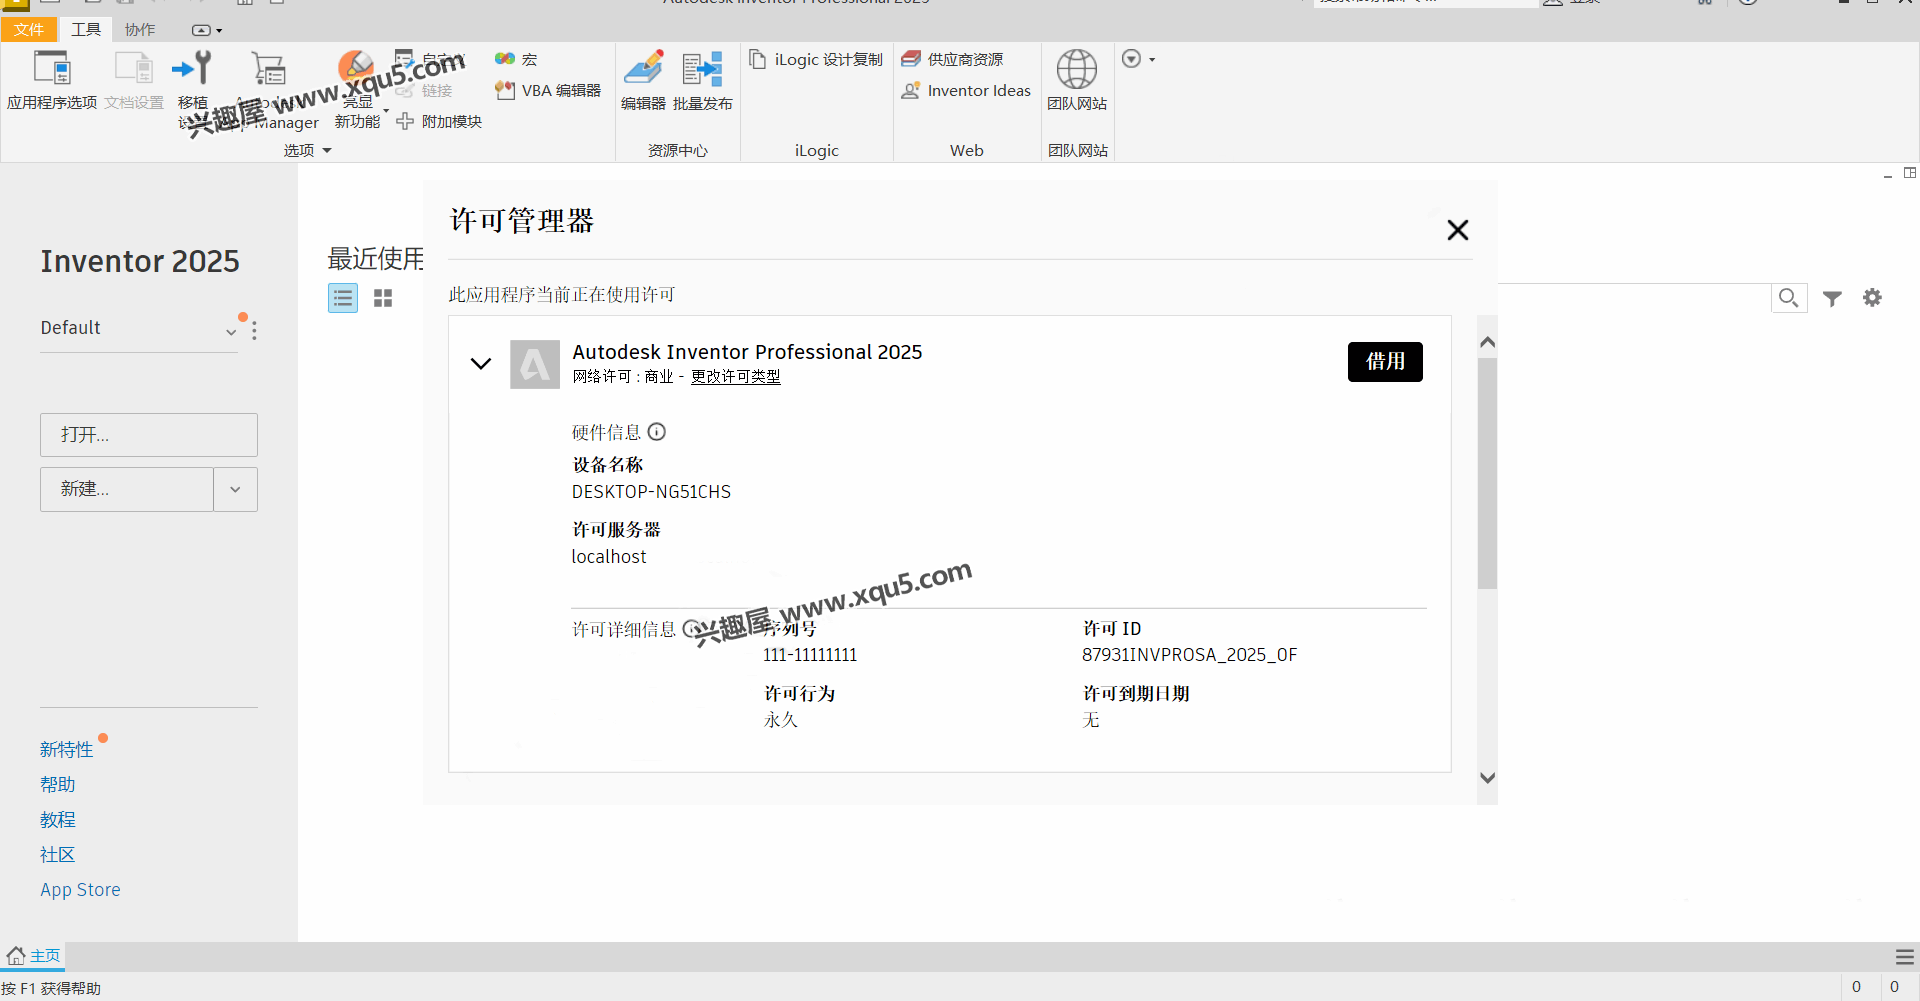Viewport: 1920px width, 1001px height.
Task: Close the License Manager (许可管理器) dialog
Action: (x=1458, y=230)
